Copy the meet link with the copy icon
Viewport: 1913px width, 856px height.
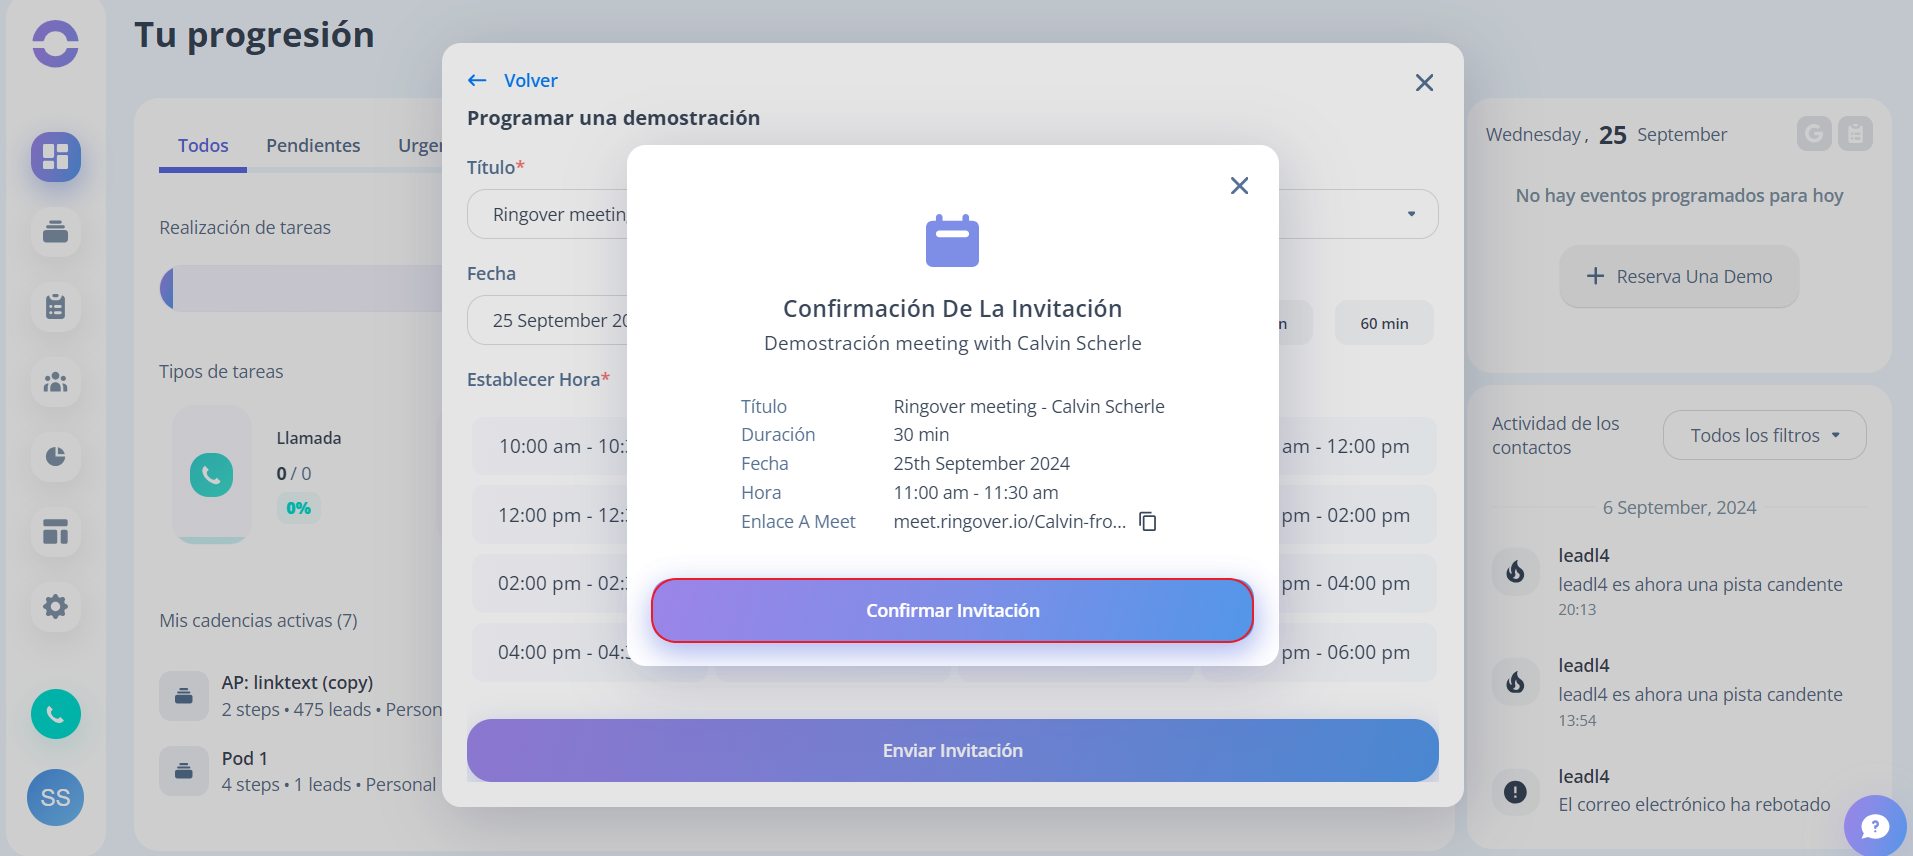pyautogui.click(x=1148, y=521)
